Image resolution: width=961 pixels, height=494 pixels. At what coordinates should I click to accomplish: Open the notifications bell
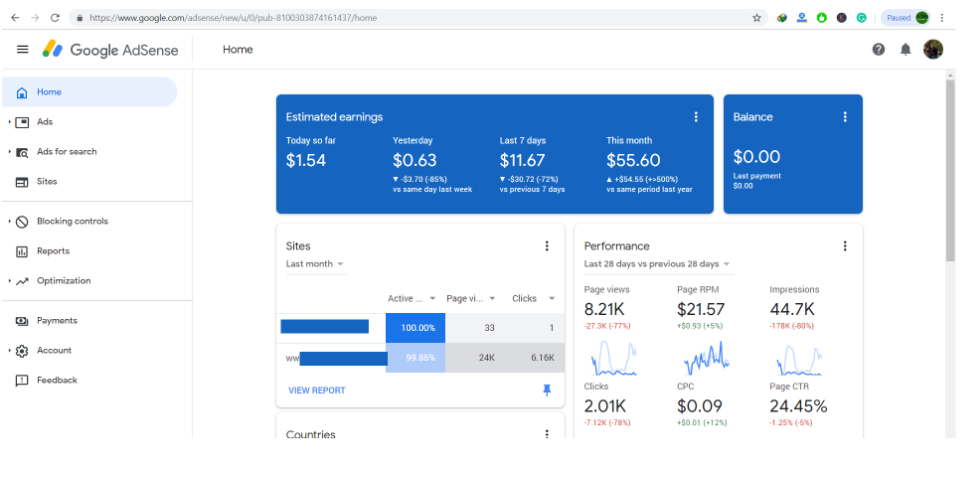pos(905,50)
